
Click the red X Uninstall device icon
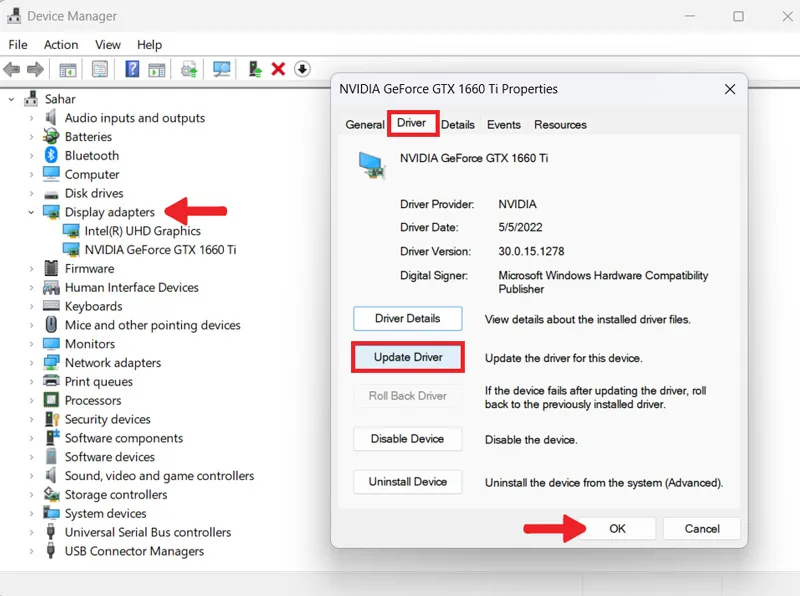tap(278, 69)
